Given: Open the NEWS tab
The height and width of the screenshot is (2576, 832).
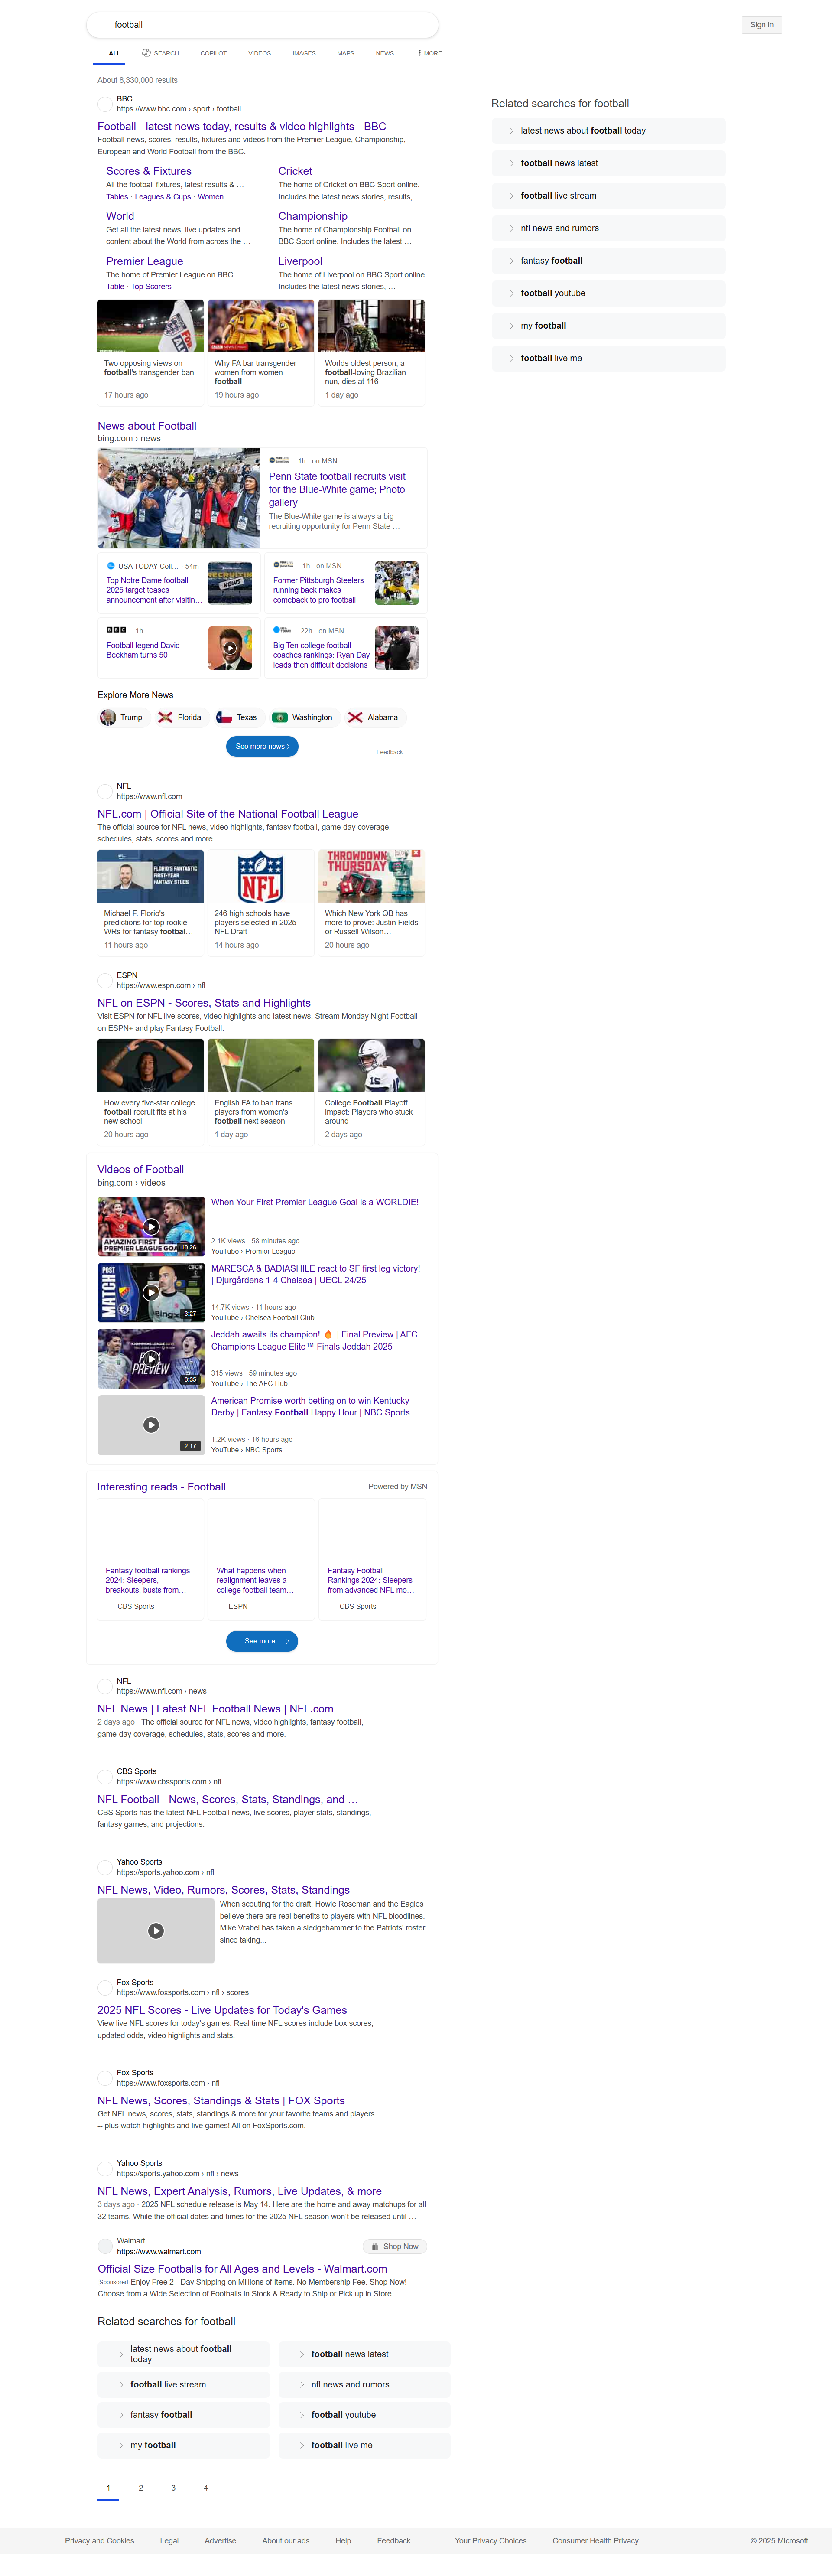Looking at the screenshot, I should tap(384, 53).
